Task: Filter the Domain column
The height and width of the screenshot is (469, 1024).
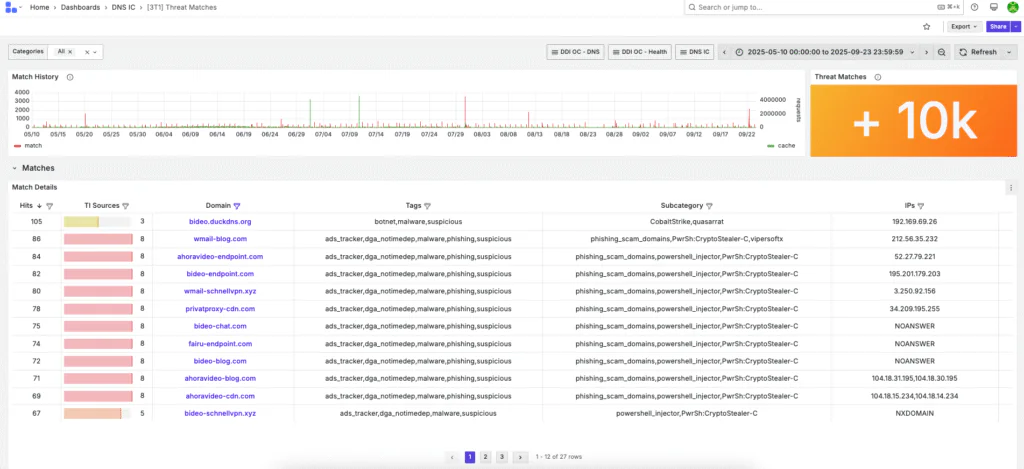Action: coord(237,206)
